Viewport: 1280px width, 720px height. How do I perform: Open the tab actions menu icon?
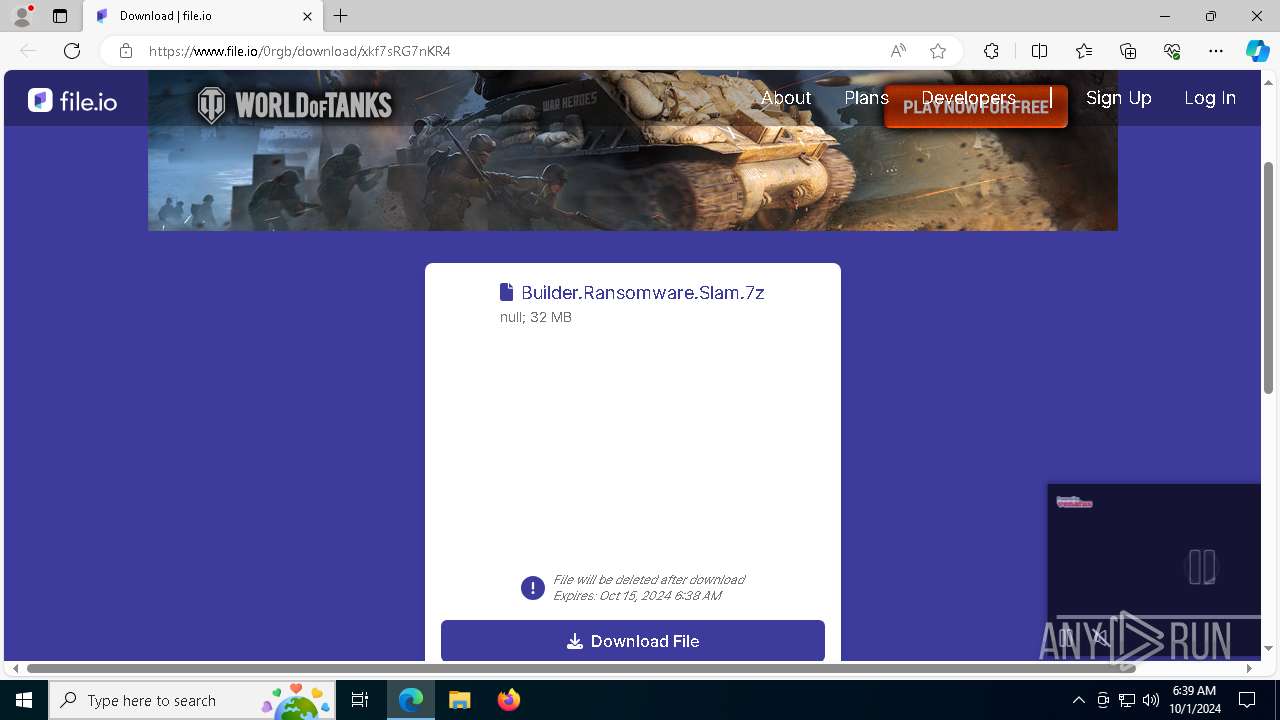[x=60, y=16]
